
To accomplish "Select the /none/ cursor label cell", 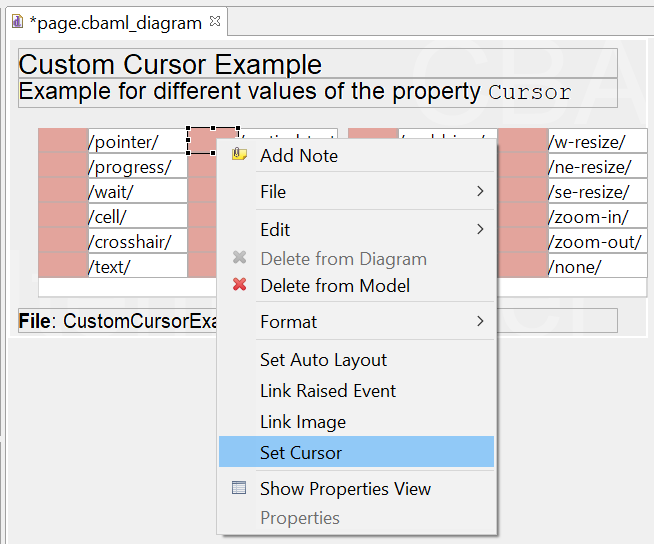I will [x=596, y=267].
